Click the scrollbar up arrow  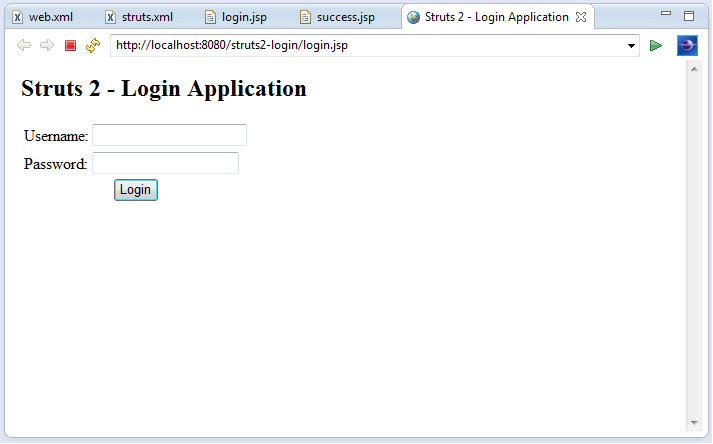pos(693,67)
